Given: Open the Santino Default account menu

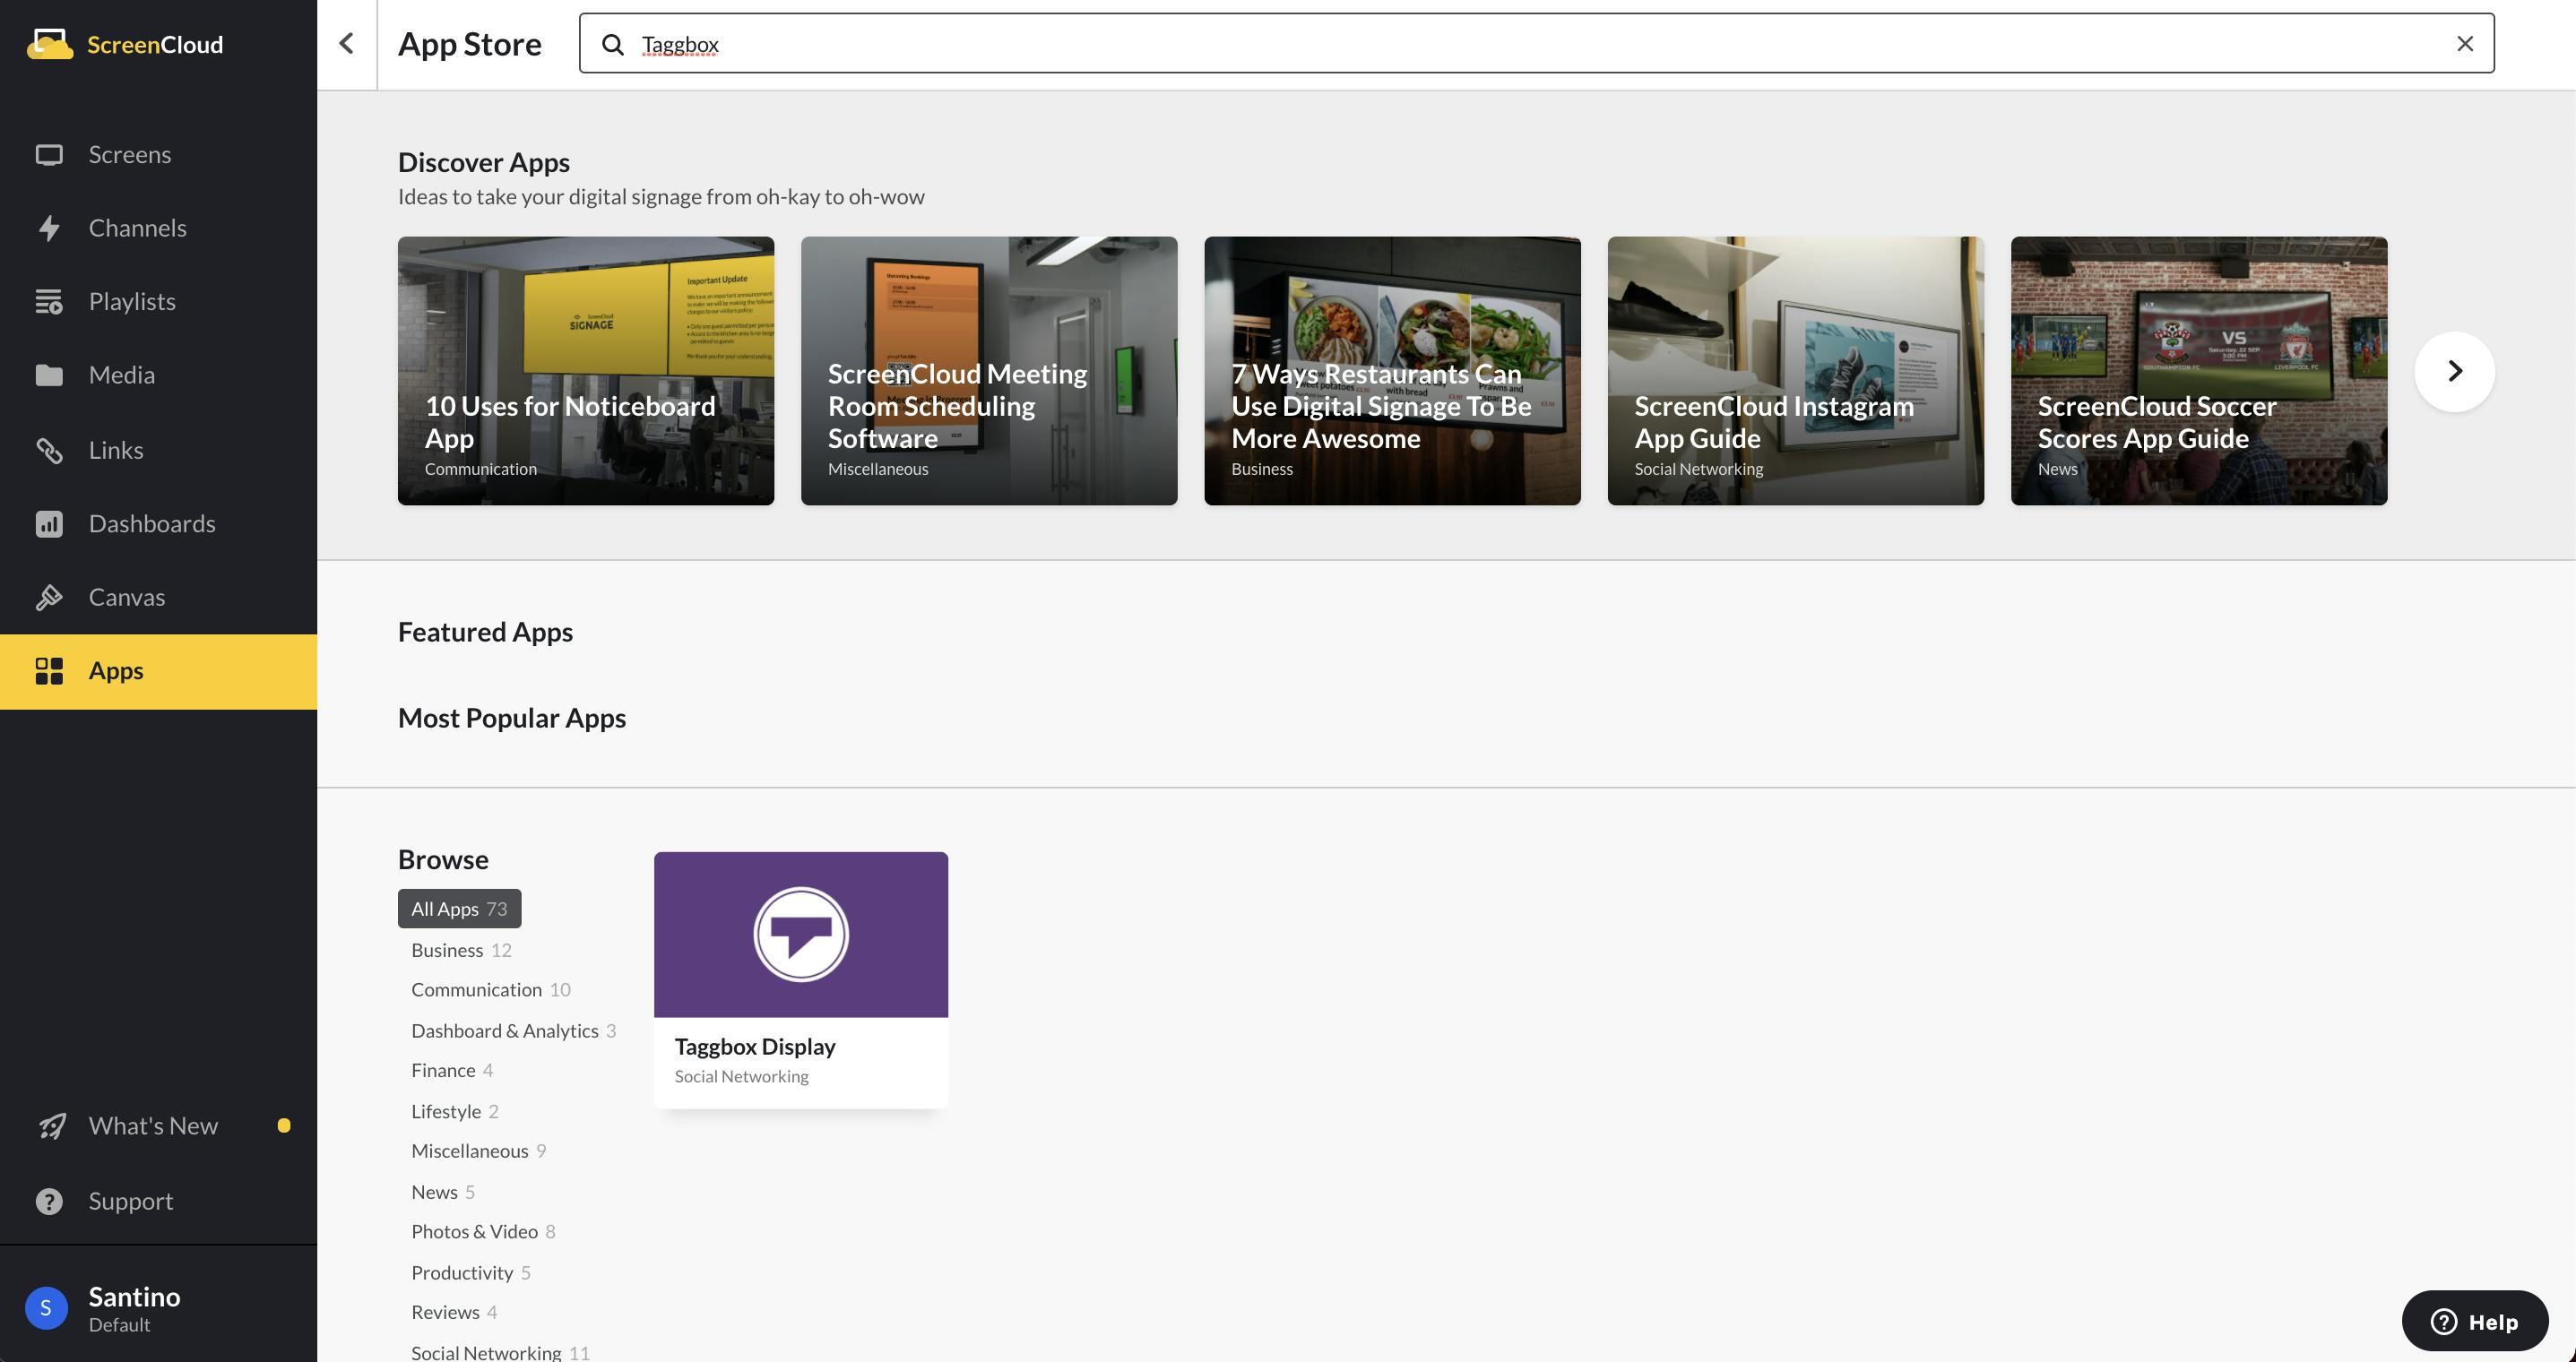Looking at the screenshot, I should click(159, 1308).
